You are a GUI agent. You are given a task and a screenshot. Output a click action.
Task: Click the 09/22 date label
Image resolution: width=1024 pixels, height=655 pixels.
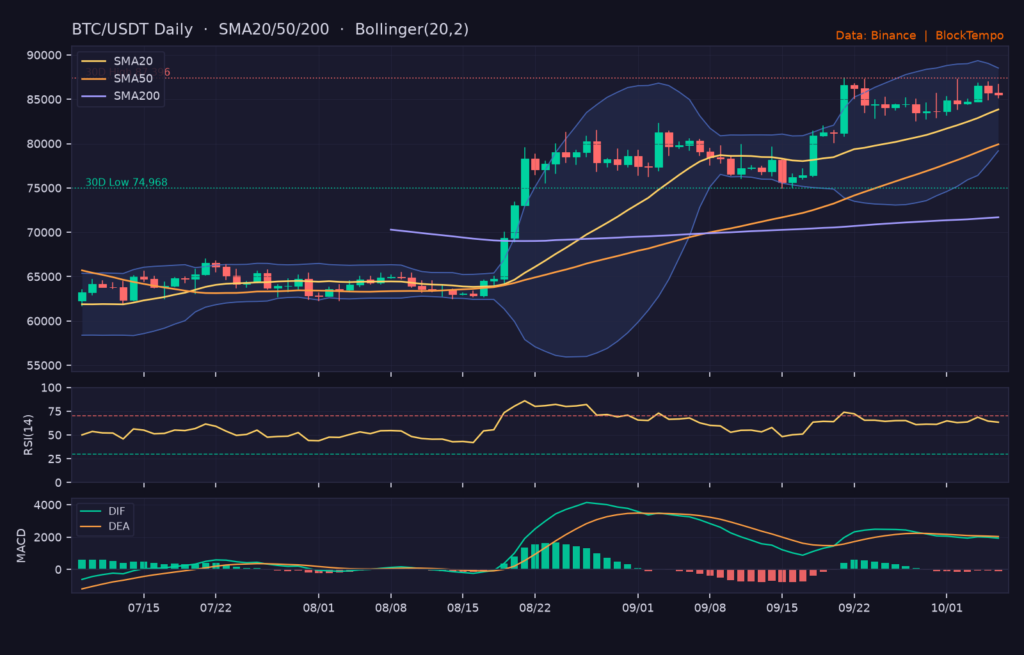854,608
